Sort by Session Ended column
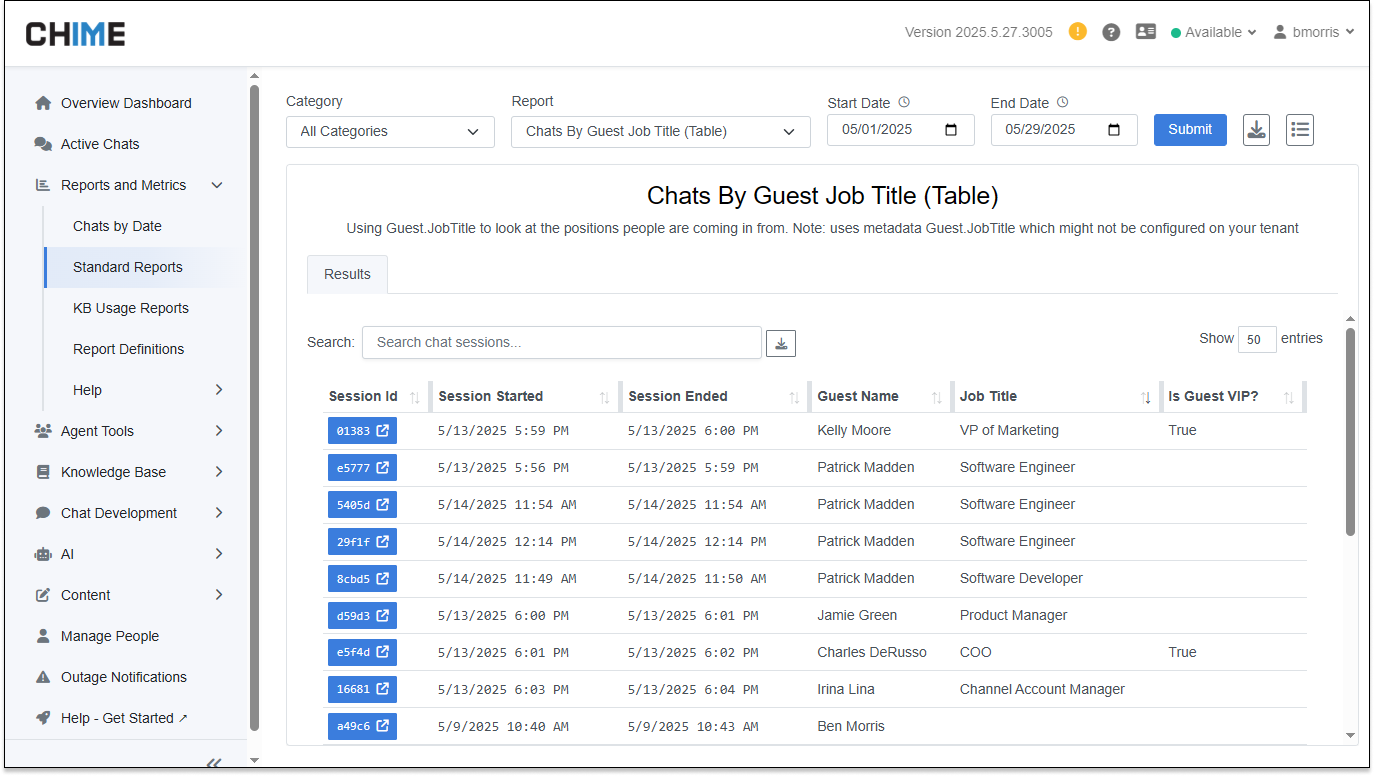This screenshot has width=1374, height=776. [714, 396]
